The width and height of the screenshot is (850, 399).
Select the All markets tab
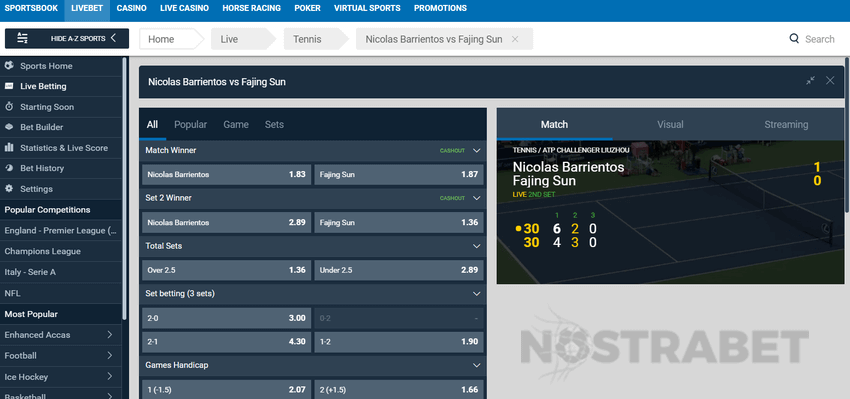coord(152,125)
